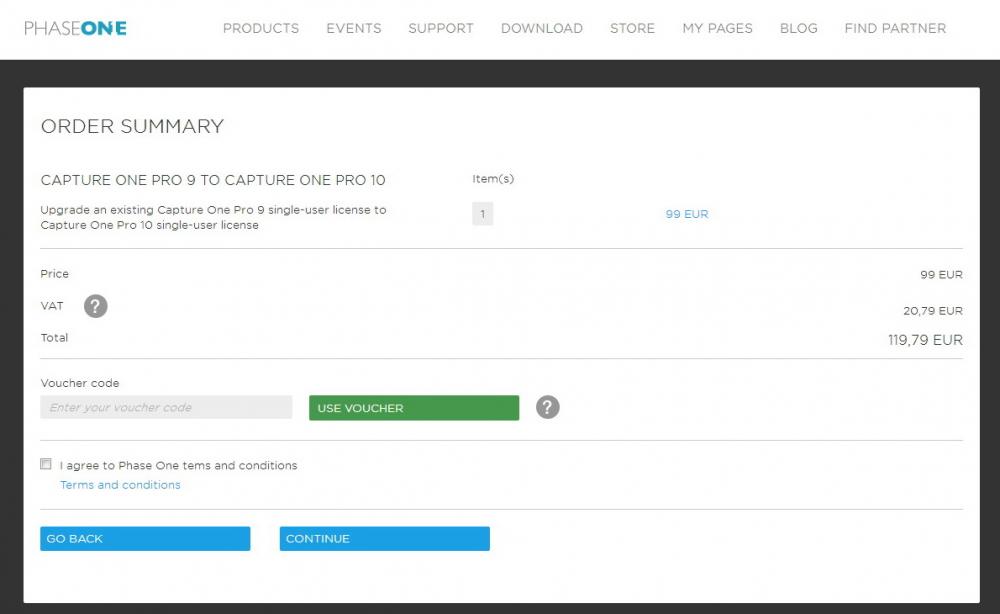Tick the agree to terms checkbox

pyautogui.click(x=46, y=464)
